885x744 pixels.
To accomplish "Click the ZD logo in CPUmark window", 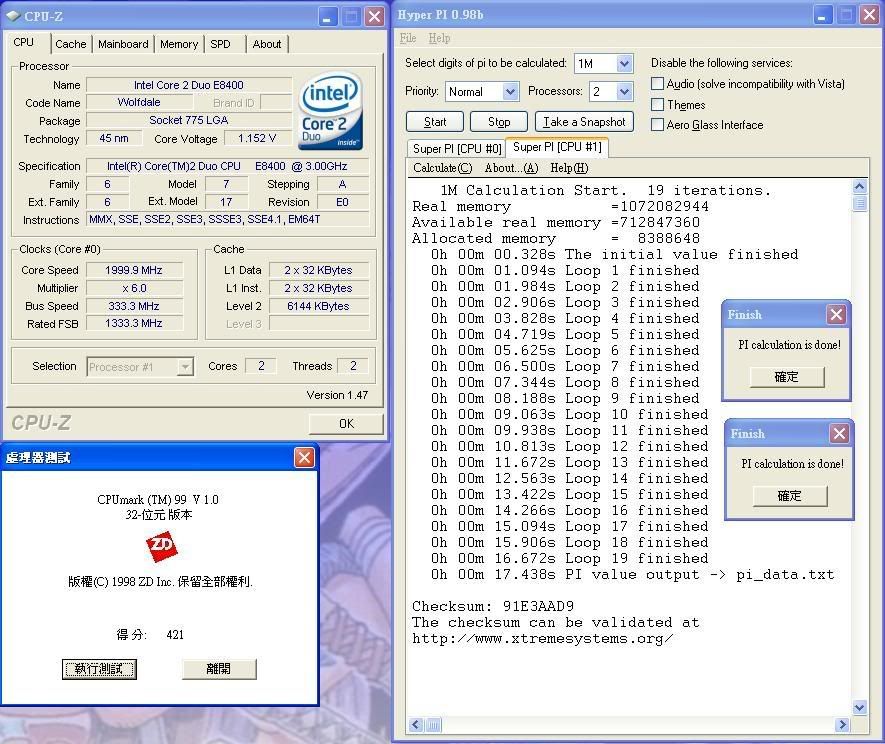I will (x=161, y=546).
